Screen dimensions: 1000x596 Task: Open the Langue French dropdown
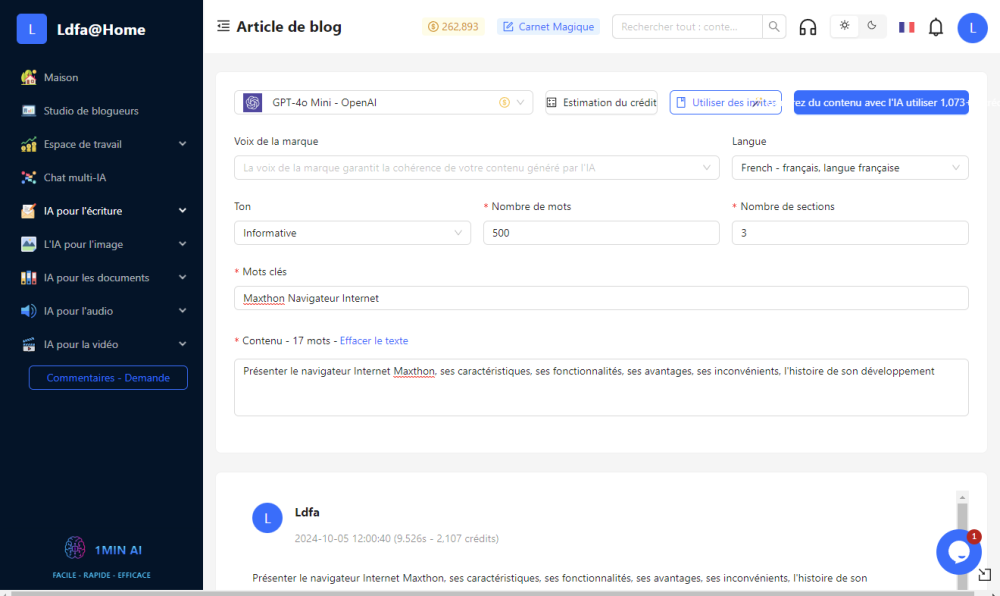pyautogui.click(x=850, y=168)
